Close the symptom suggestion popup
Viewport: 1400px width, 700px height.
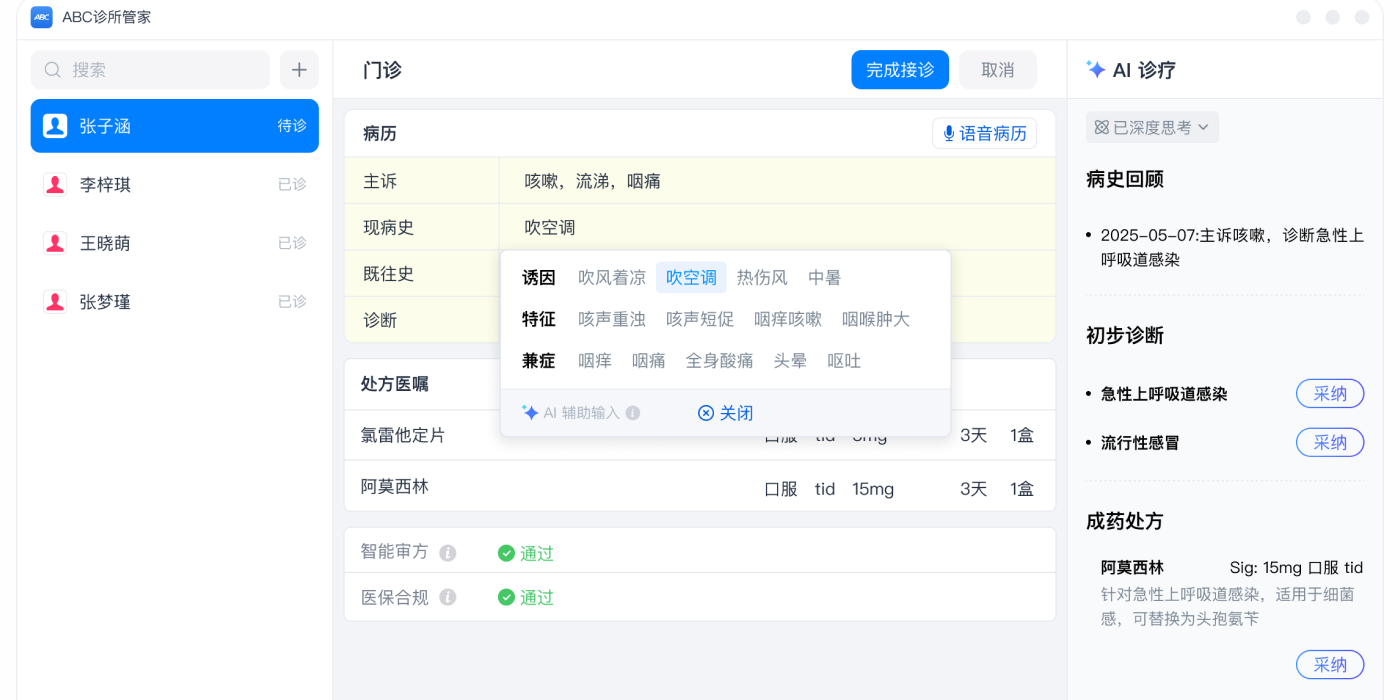click(725, 413)
